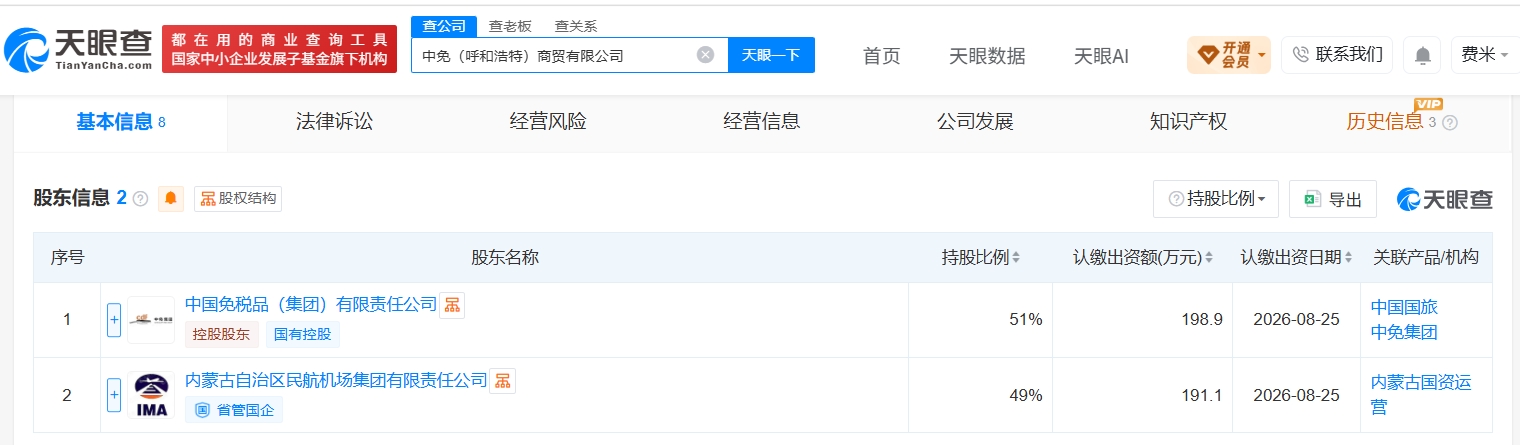
Task: Click the help icon beside 历史信息
Action: (1450, 122)
